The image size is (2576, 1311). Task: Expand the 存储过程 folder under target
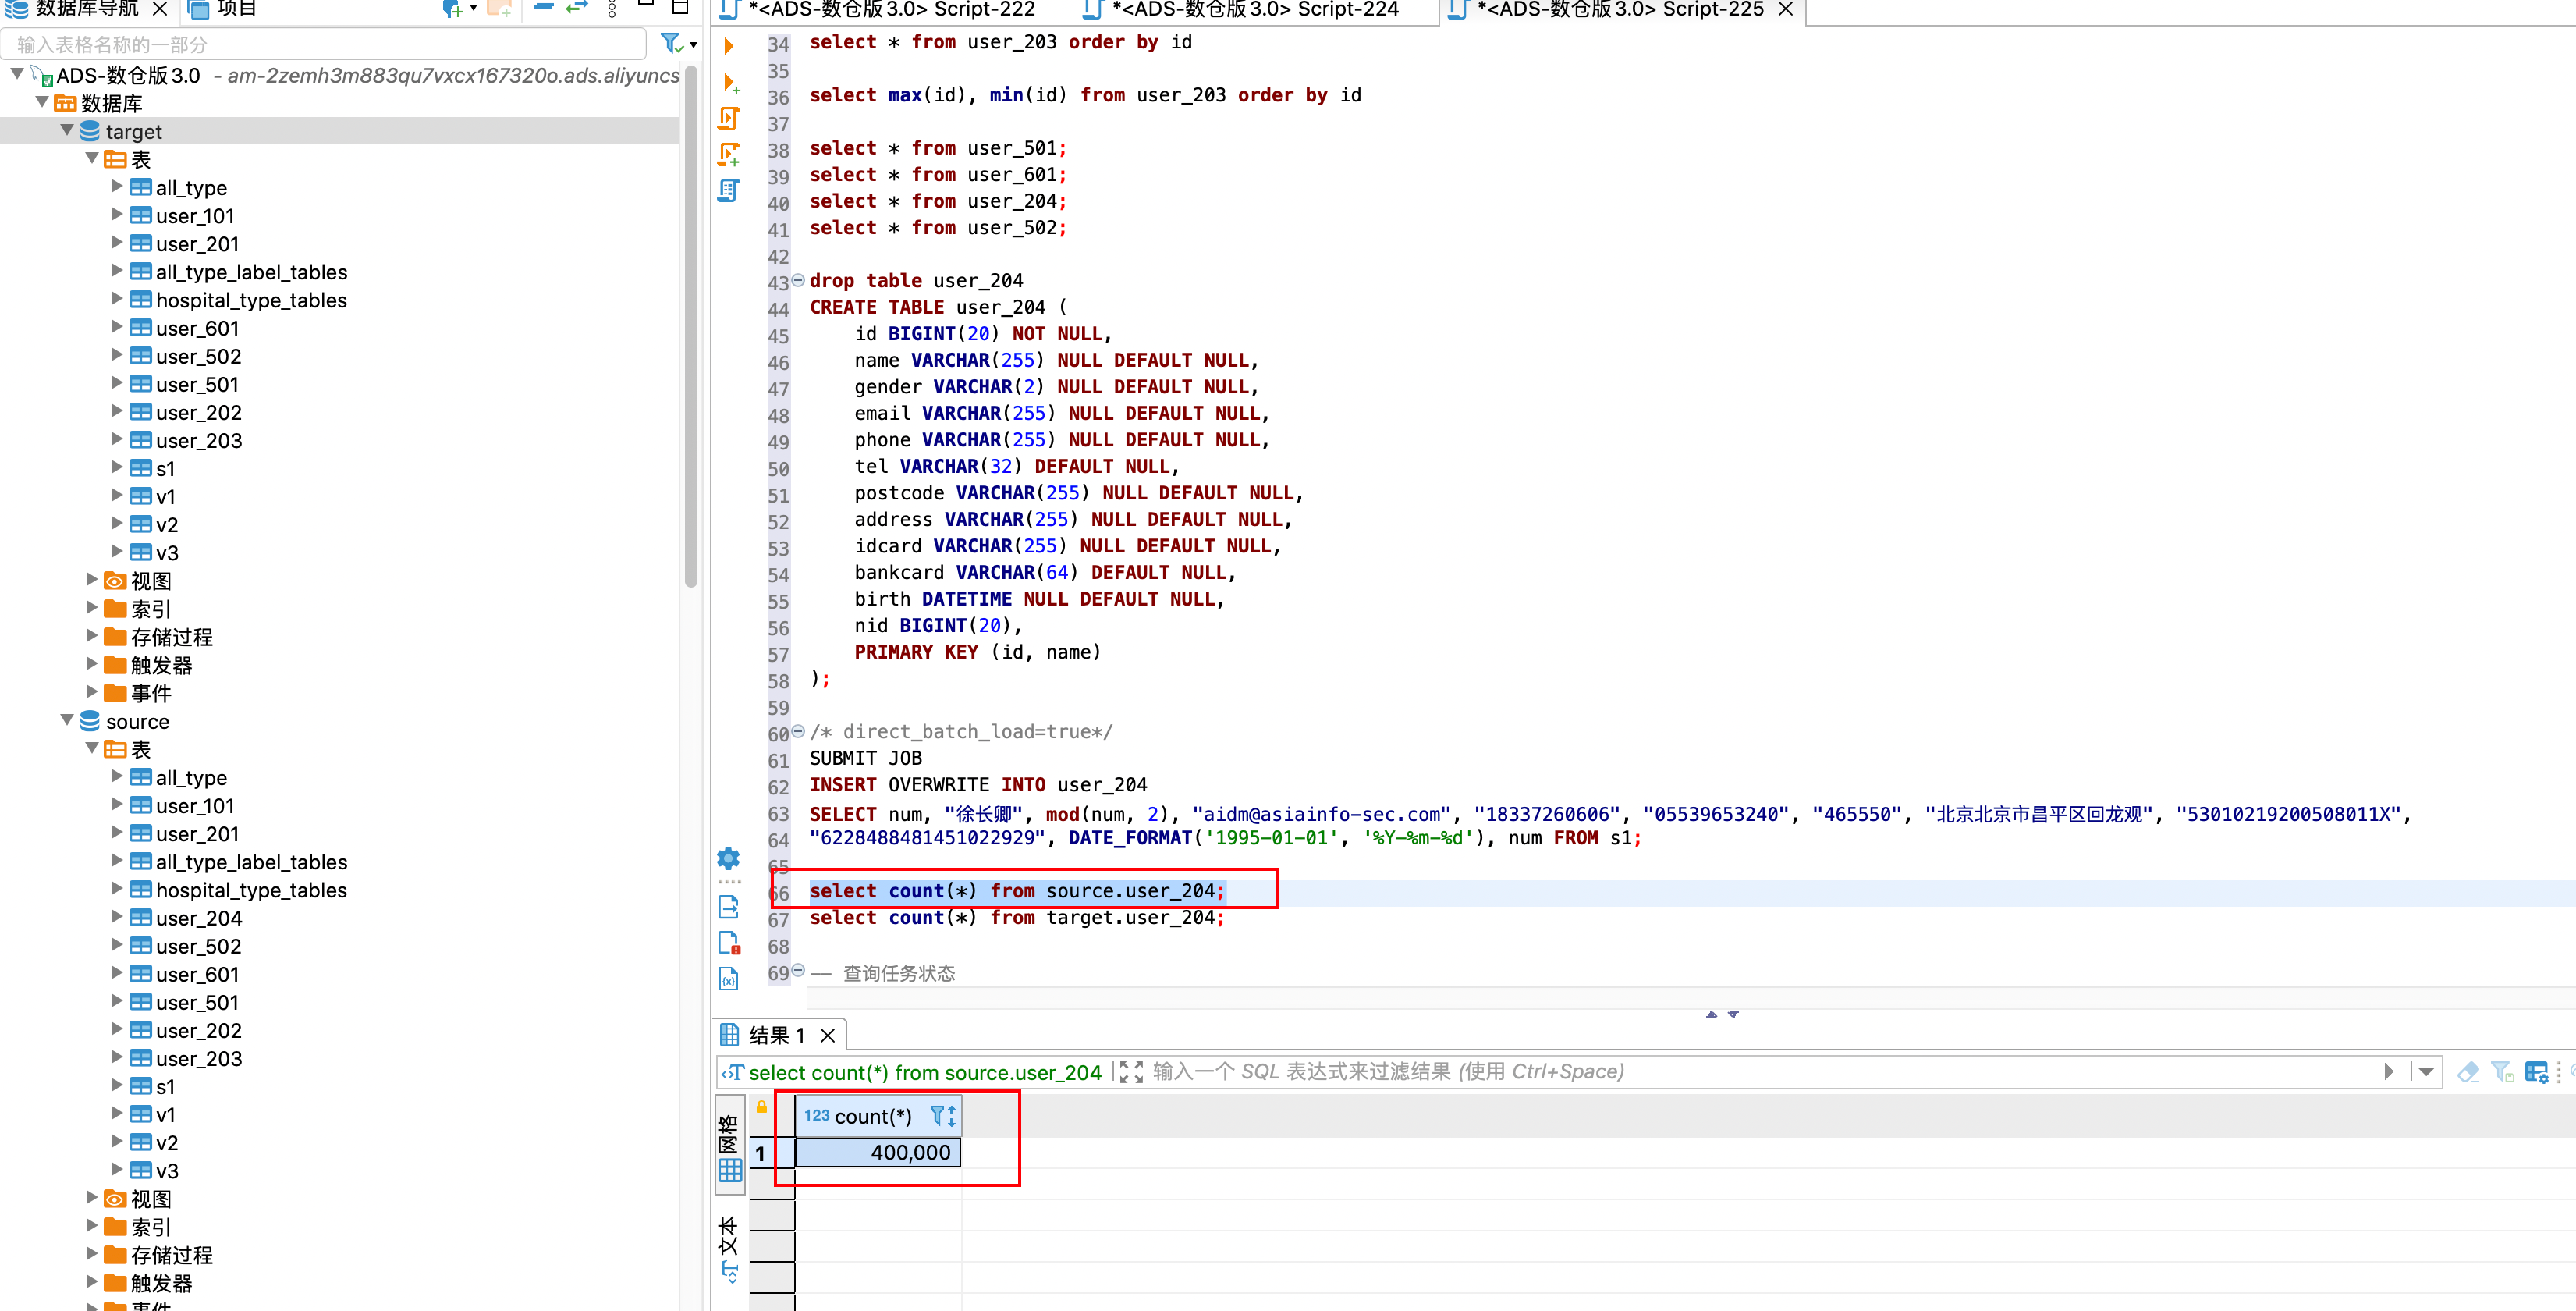[x=92, y=635]
